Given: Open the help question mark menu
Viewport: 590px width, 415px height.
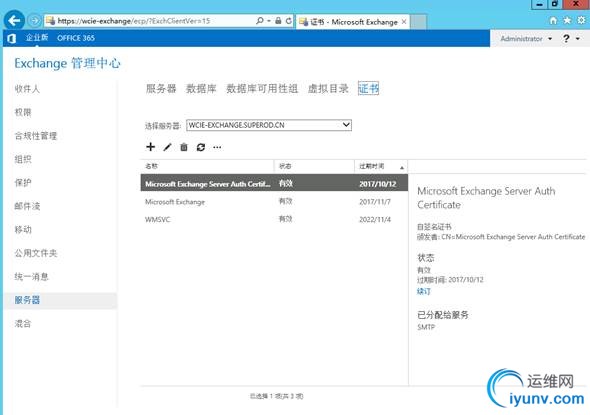Looking at the screenshot, I should coord(571,38).
